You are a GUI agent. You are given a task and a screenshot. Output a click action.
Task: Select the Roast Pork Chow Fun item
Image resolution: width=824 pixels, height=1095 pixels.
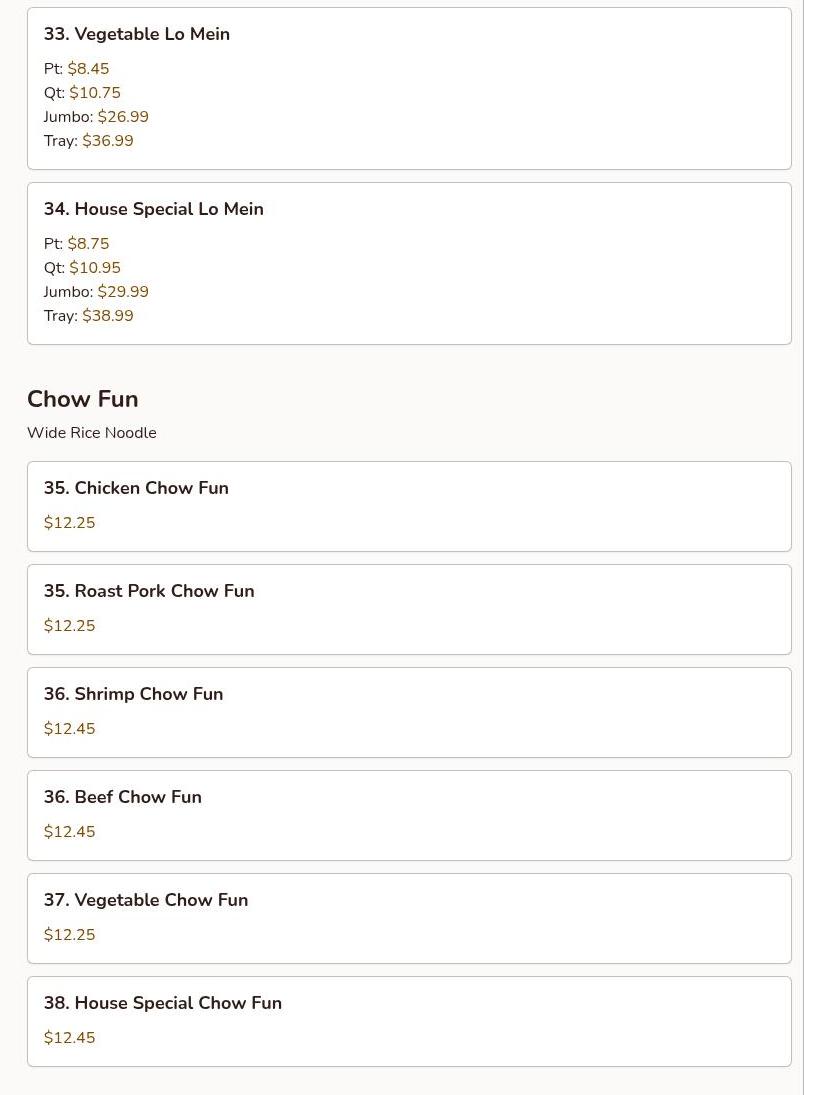click(409, 610)
